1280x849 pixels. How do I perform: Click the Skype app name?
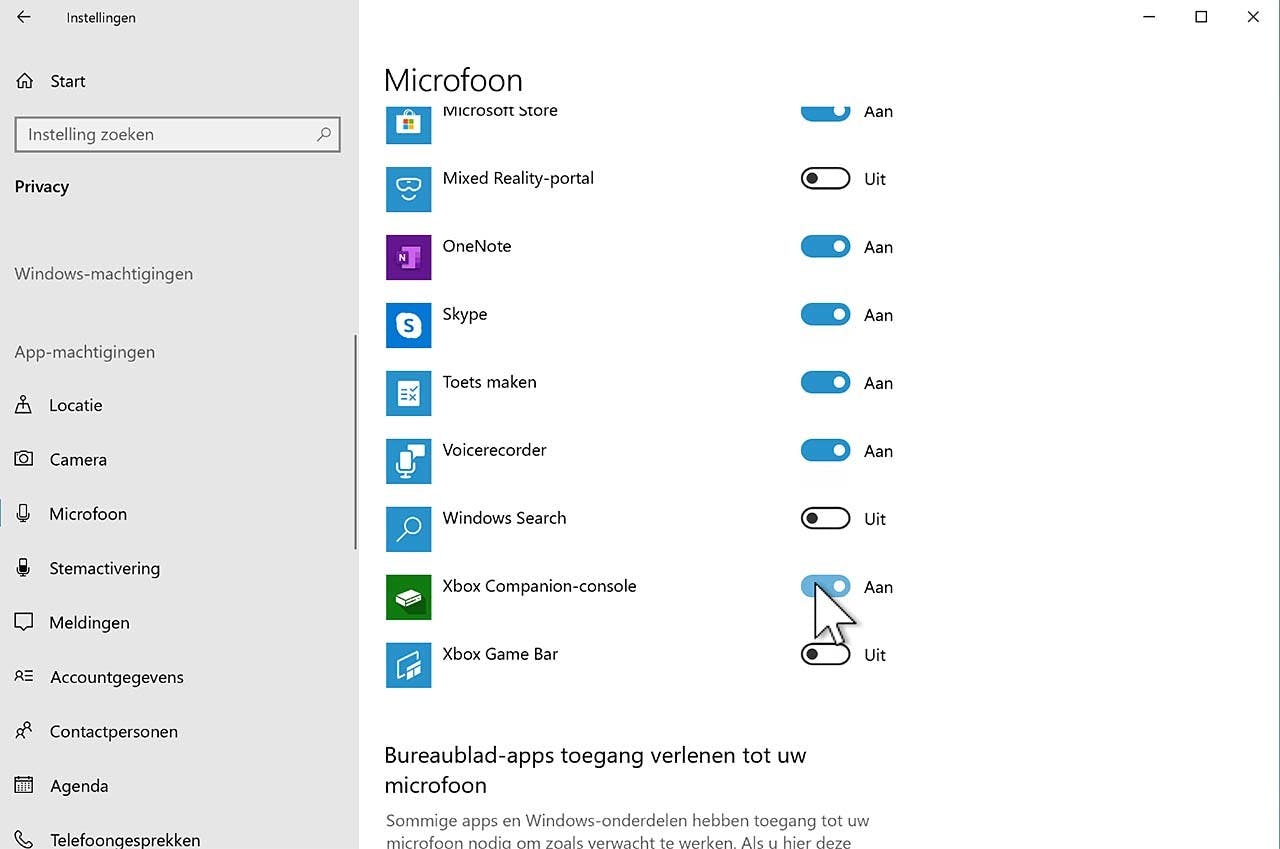click(465, 314)
